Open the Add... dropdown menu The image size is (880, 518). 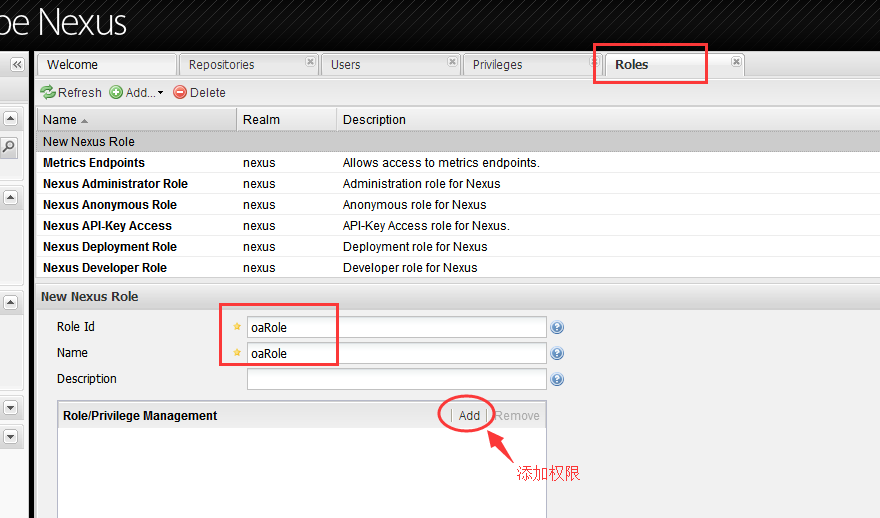(136, 93)
